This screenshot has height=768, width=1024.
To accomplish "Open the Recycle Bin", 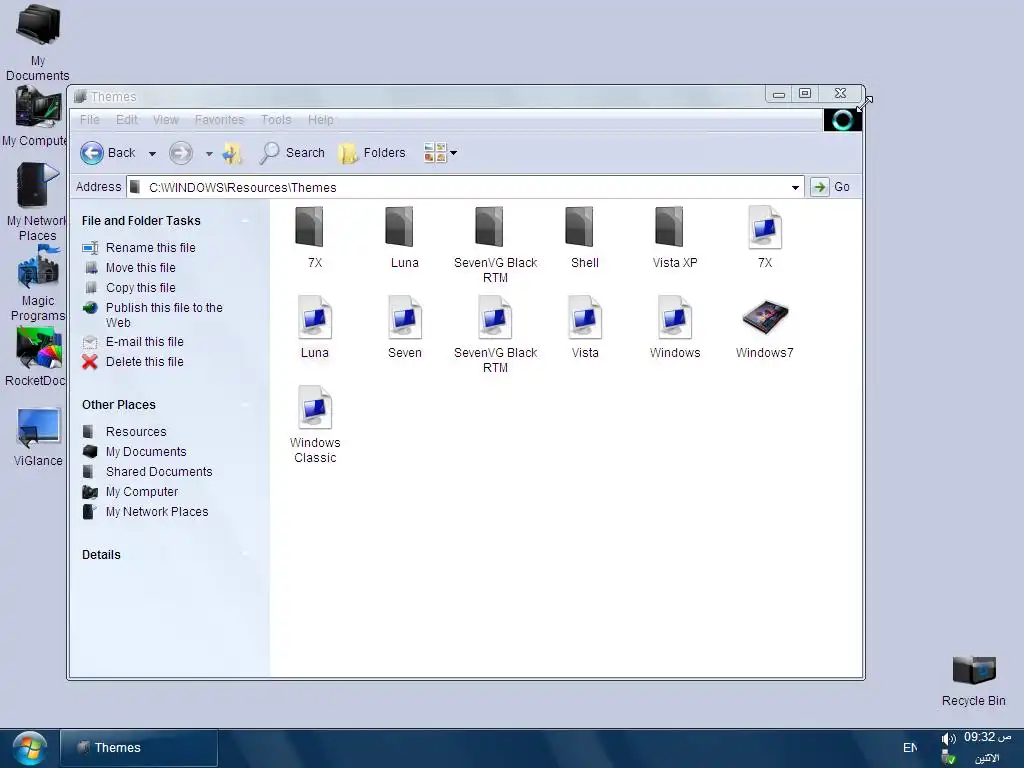I will [974, 681].
